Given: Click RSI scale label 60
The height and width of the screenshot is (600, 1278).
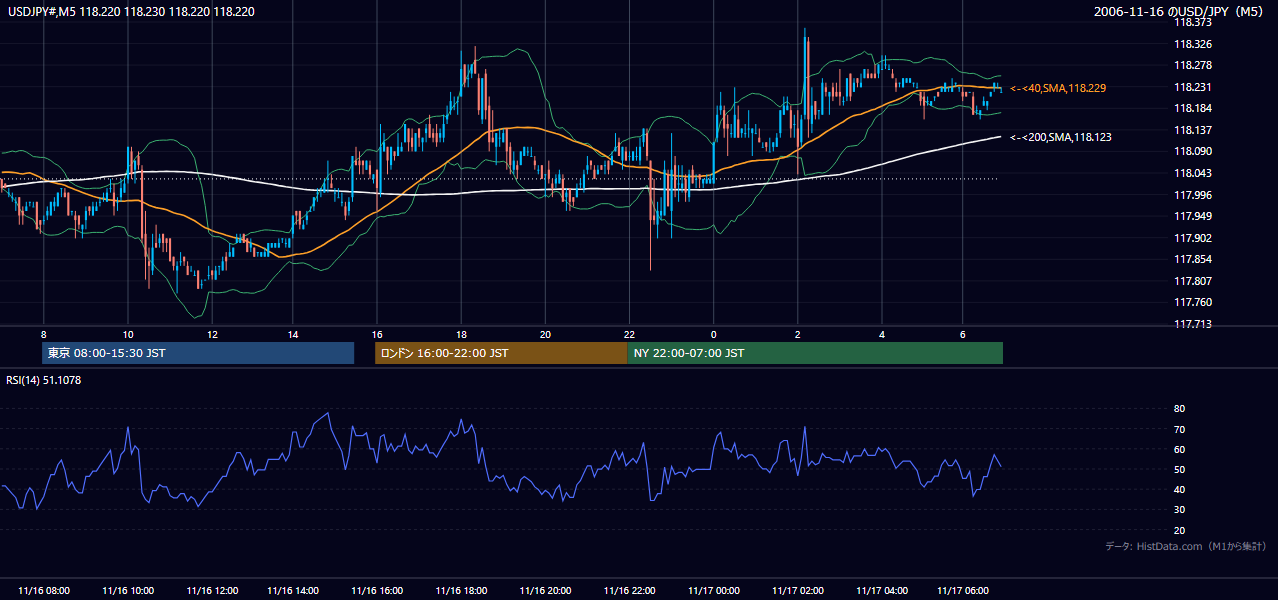Looking at the screenshot, I should pos(1179,450).
